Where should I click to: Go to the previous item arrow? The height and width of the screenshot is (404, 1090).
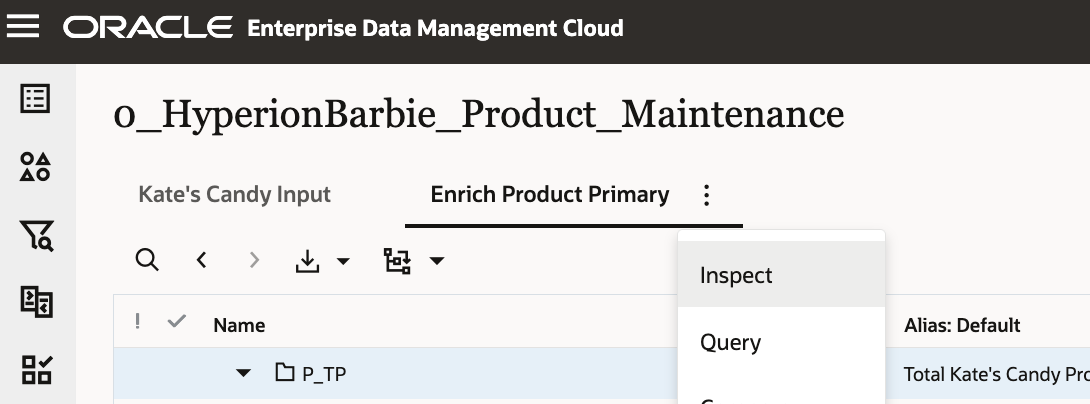(202, 261)
